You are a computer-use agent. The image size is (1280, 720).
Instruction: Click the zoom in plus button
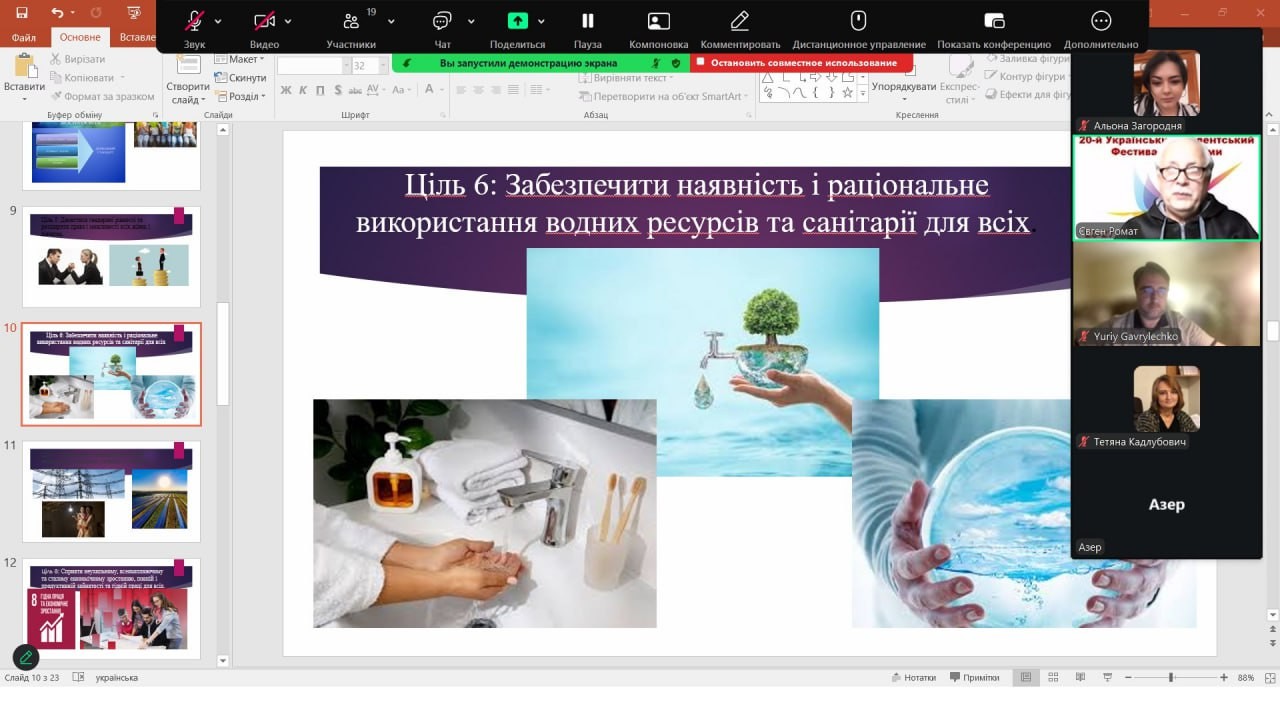pos(1224,678)
